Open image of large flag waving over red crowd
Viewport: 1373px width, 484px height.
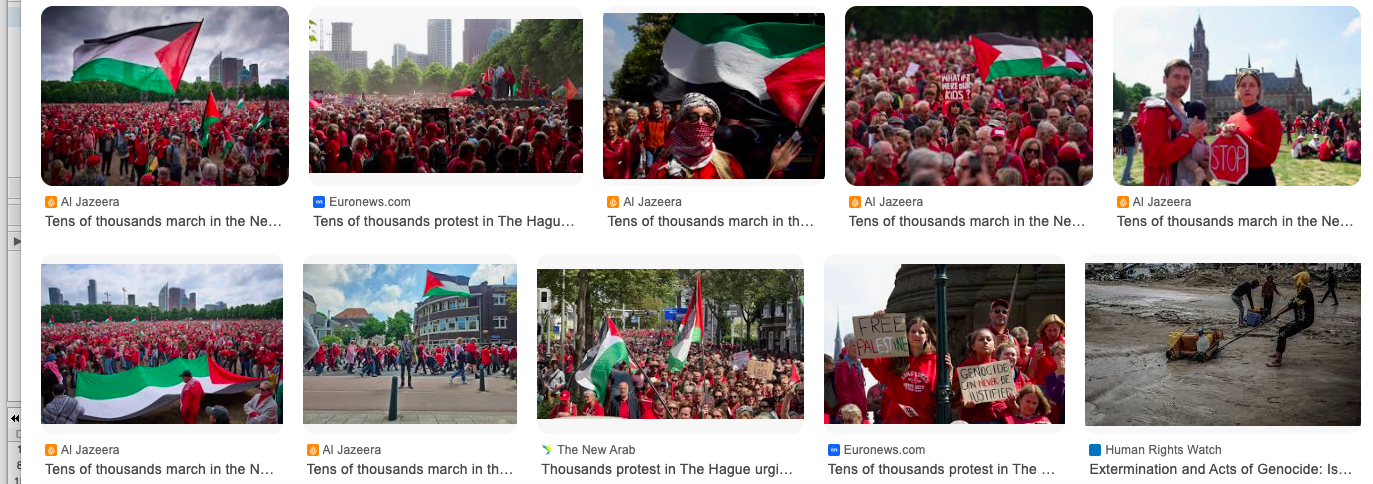[165, 96]
